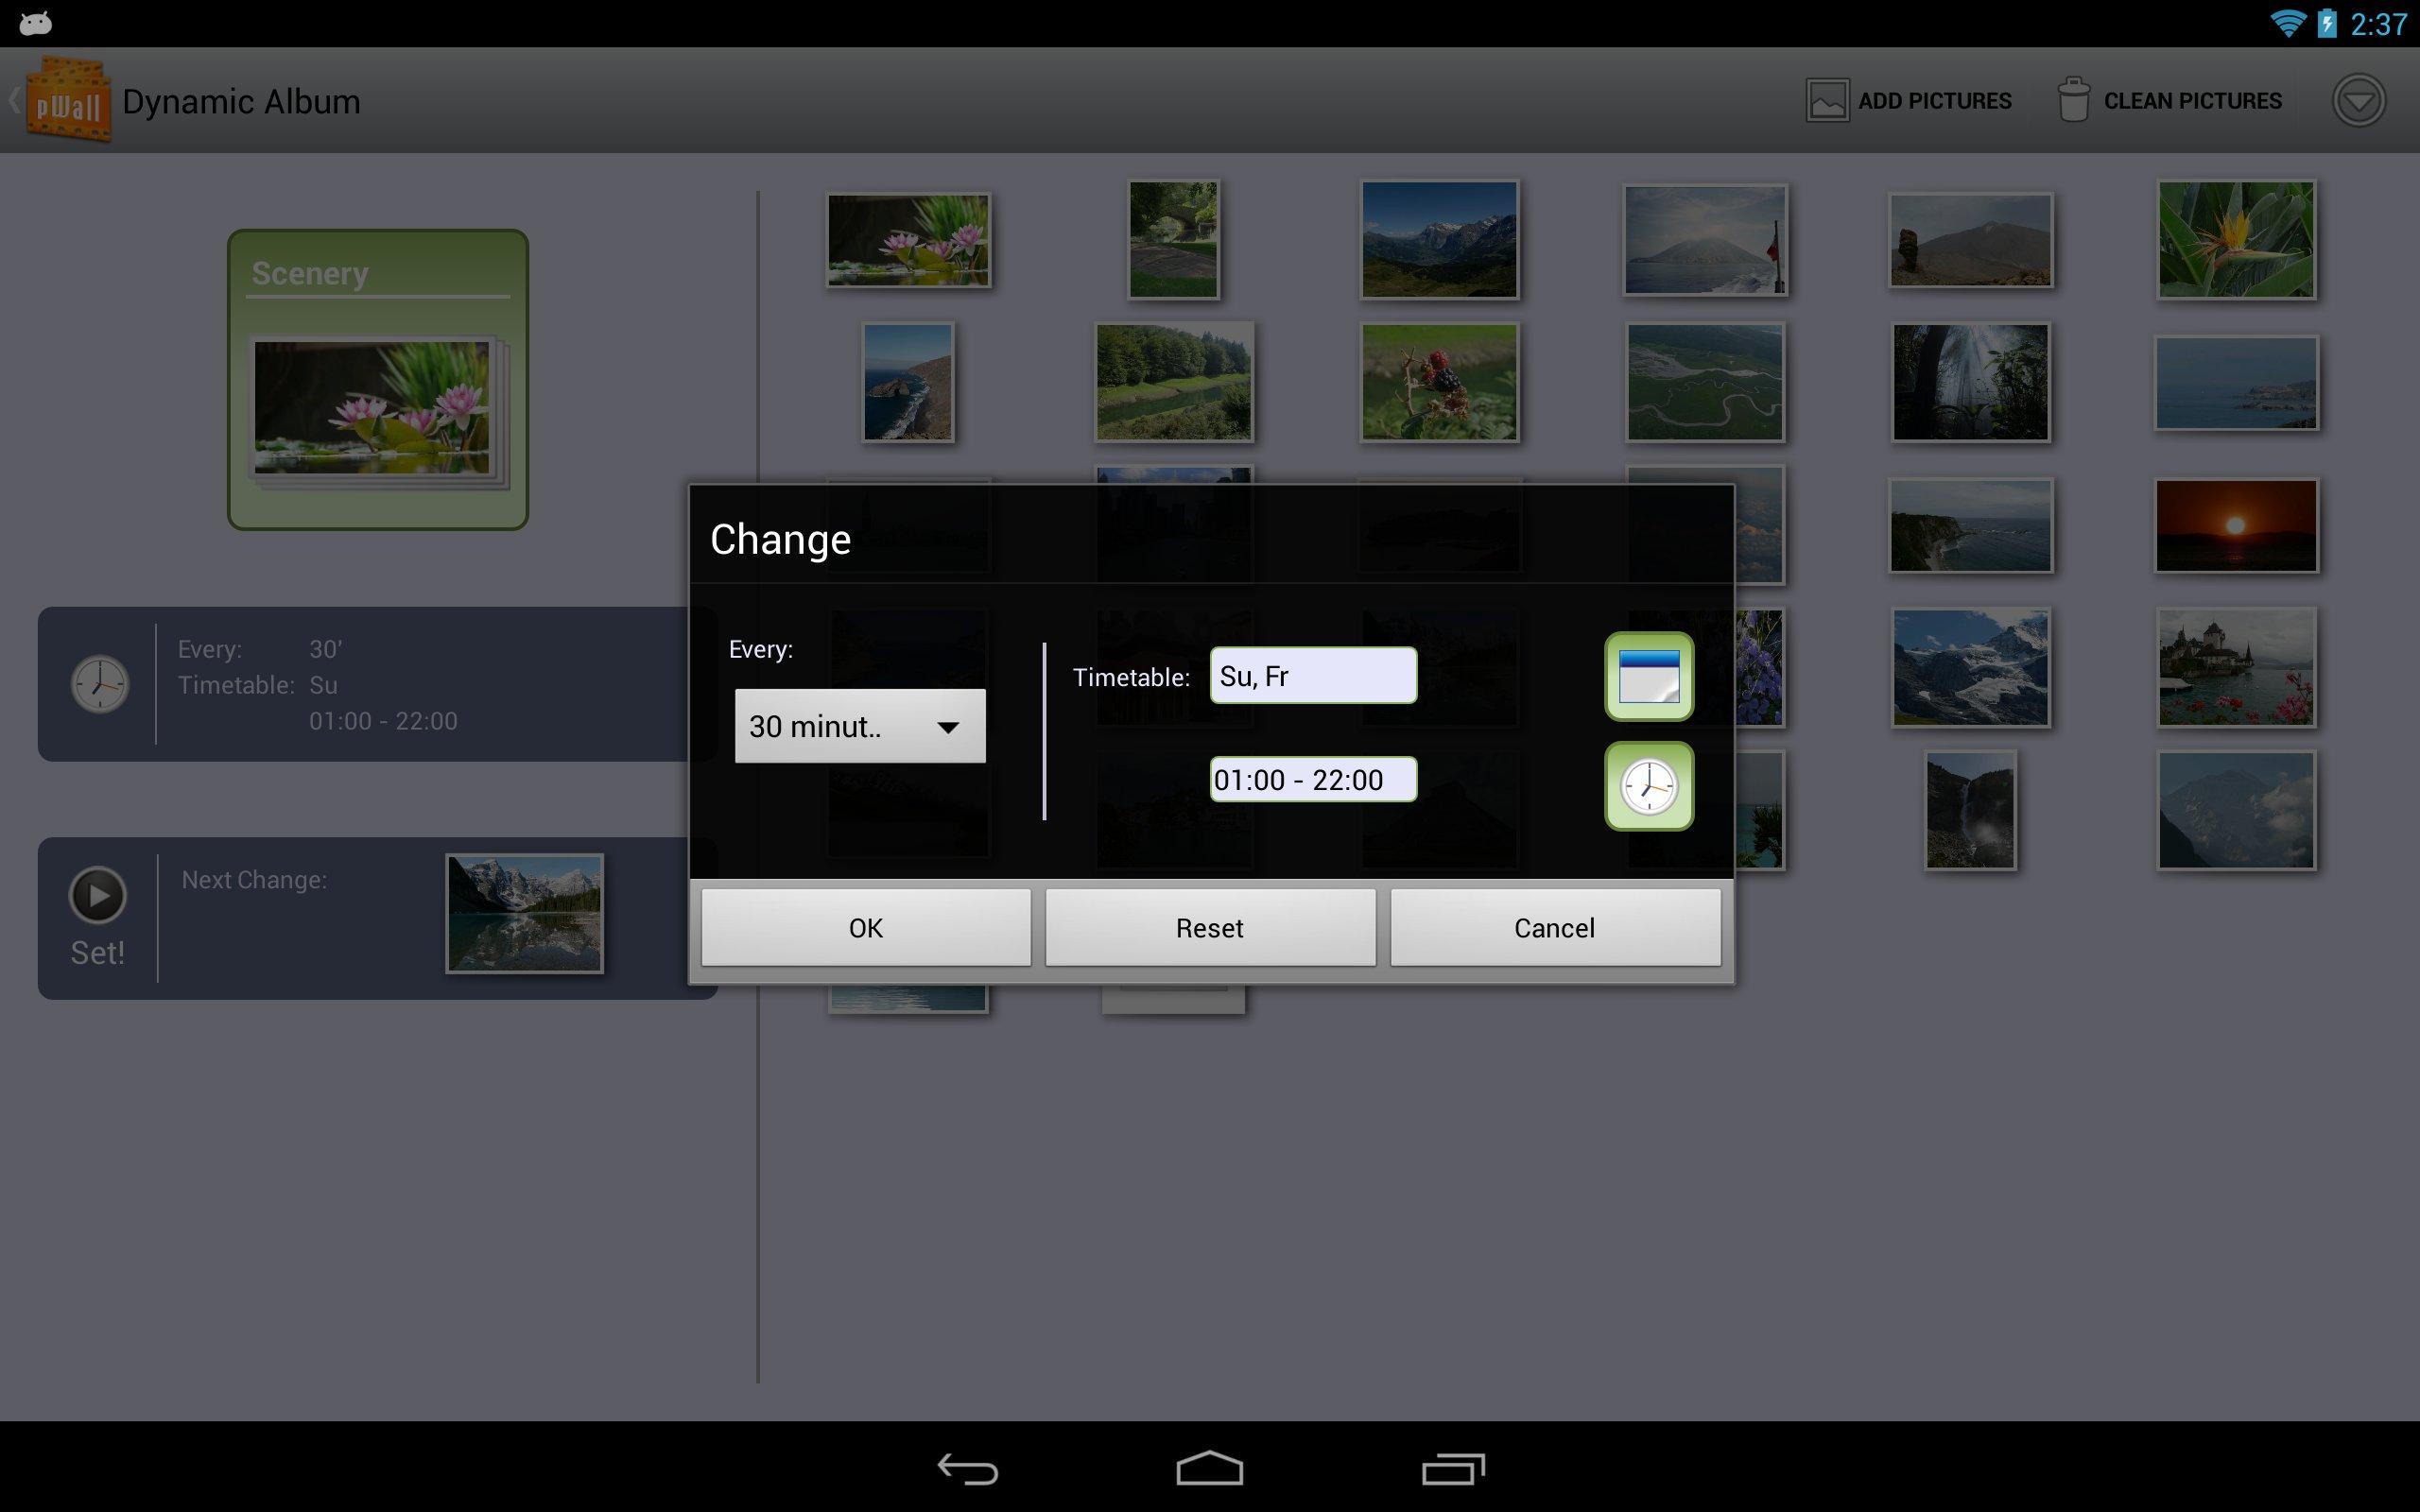Click the Android Back navigation button
Screen dimensions: 2420x1512
[x=967, y=1468]
